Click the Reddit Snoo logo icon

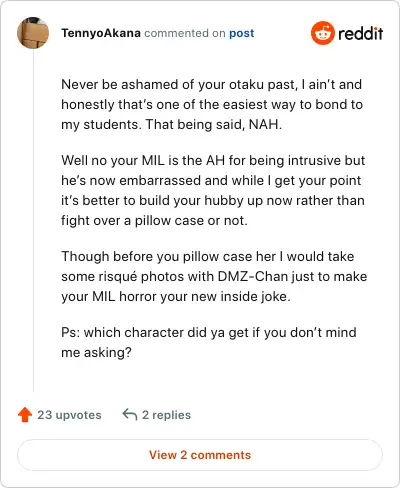(322, 33)
